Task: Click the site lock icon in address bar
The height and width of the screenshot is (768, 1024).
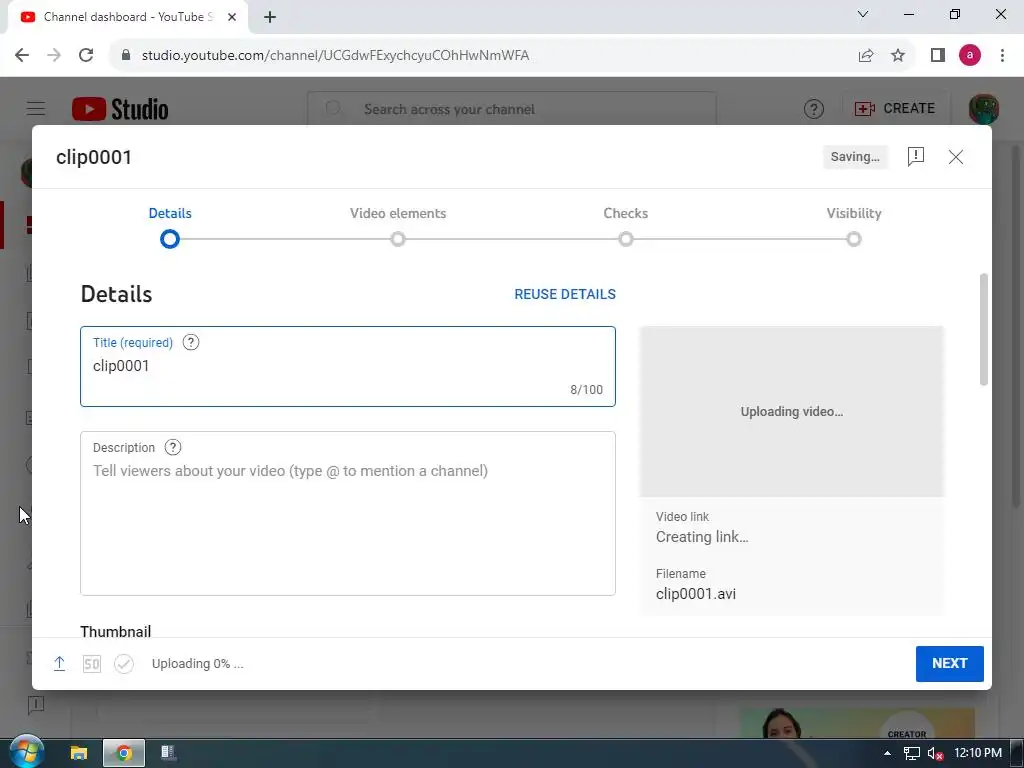Action: (x=126, y=55)
